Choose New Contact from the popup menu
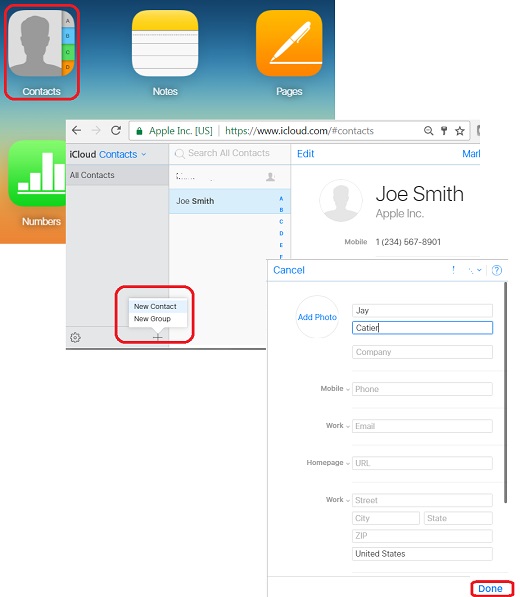This screenshot has height=597, width=520. click(x=158, y=306)
